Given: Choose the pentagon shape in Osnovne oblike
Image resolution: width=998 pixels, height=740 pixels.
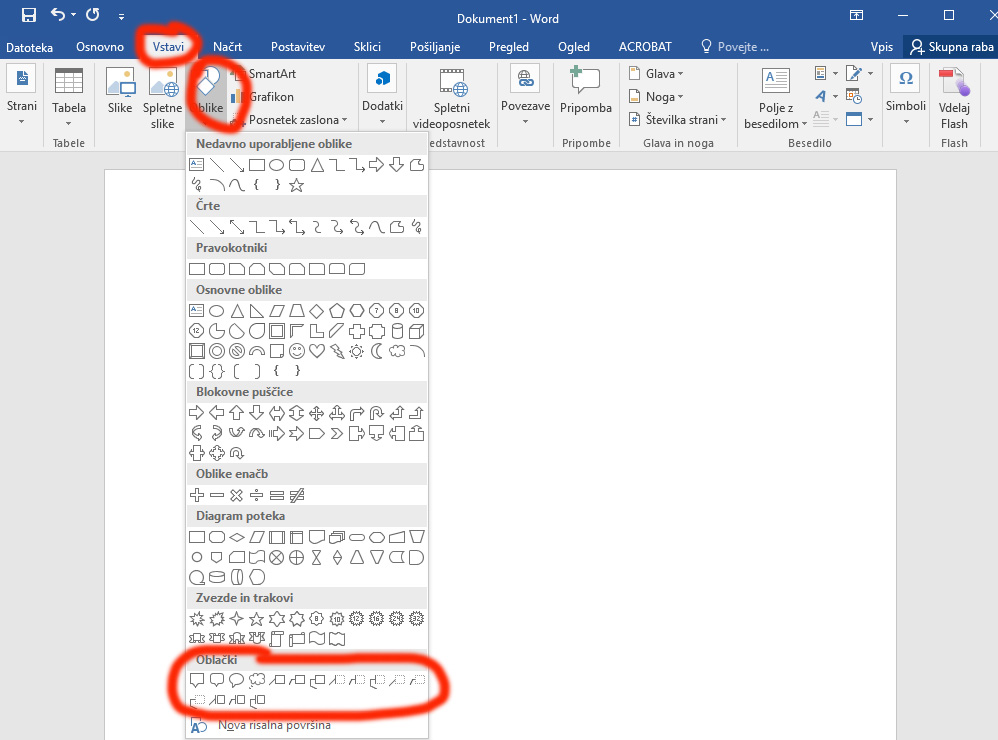Looking at the screenshot, I should 337,311.
